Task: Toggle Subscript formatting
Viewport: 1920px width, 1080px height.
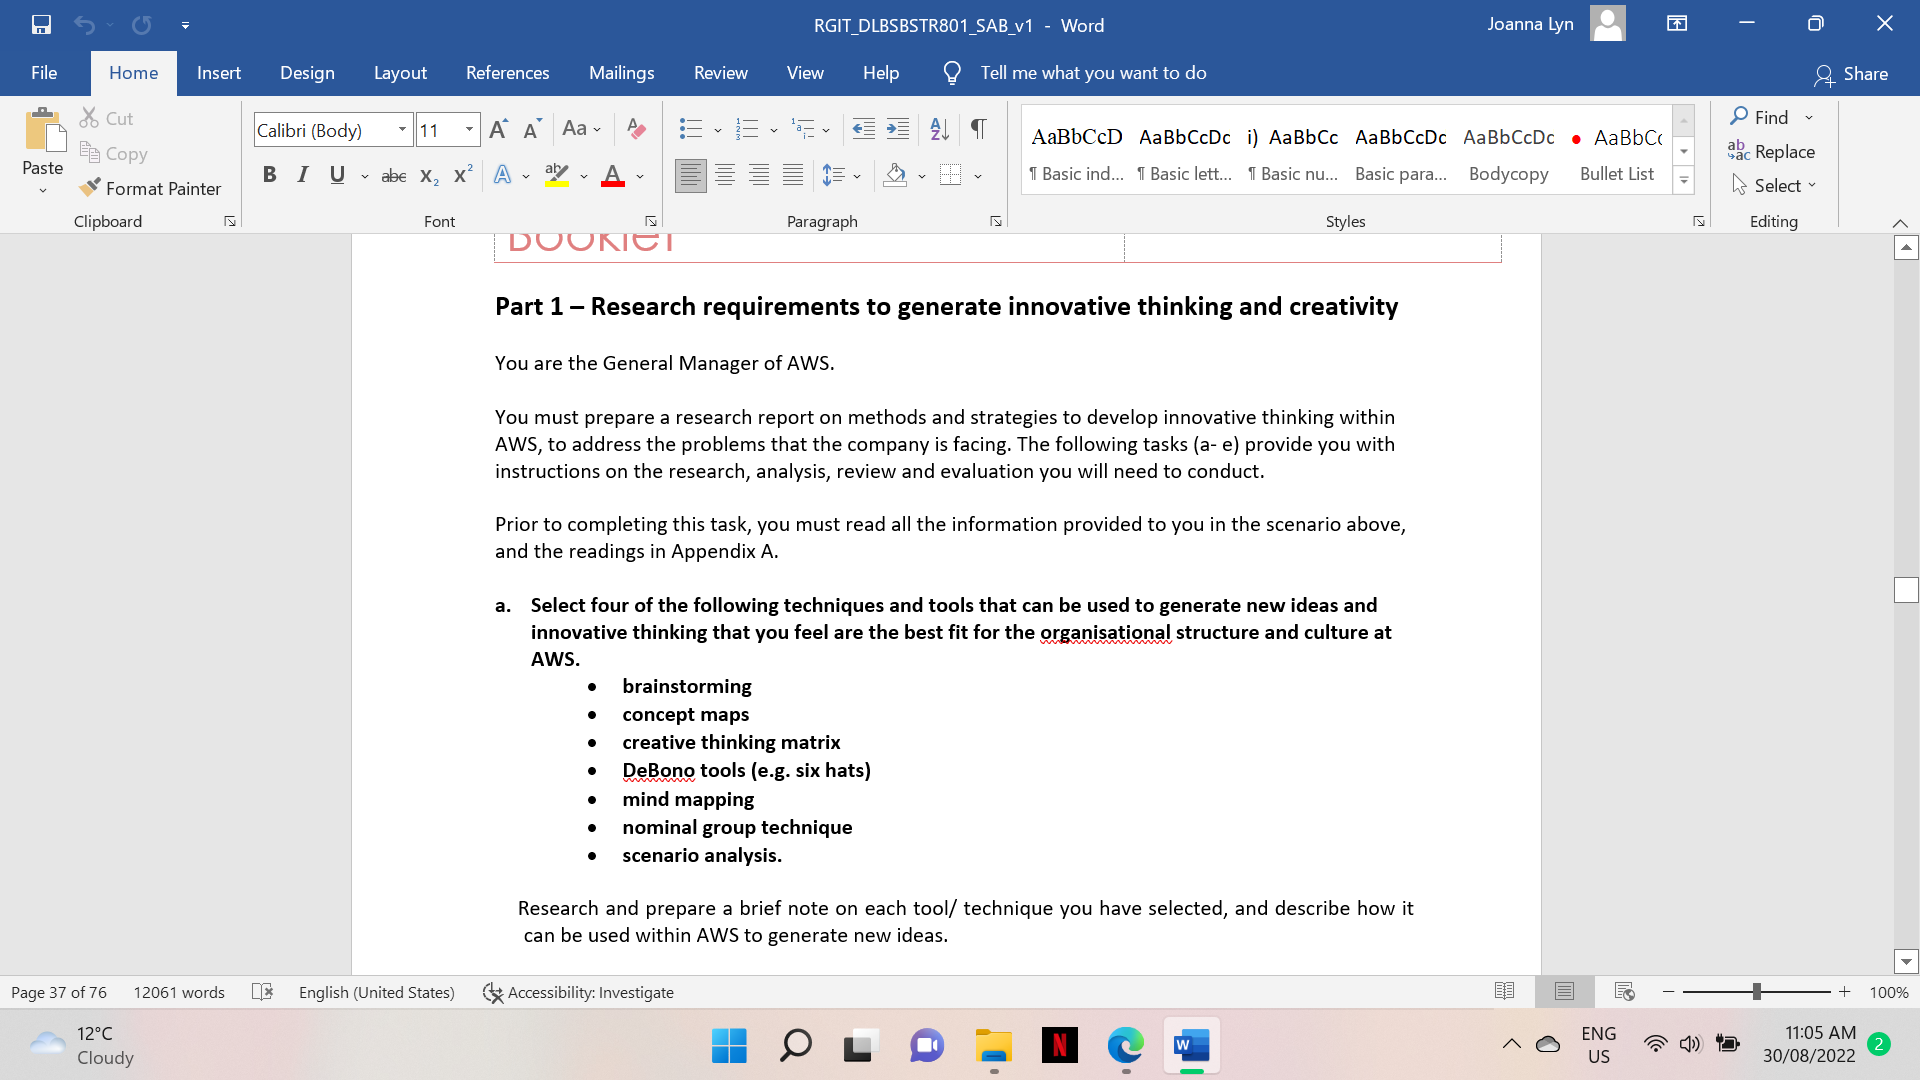Action: click(x=429, y=176)
